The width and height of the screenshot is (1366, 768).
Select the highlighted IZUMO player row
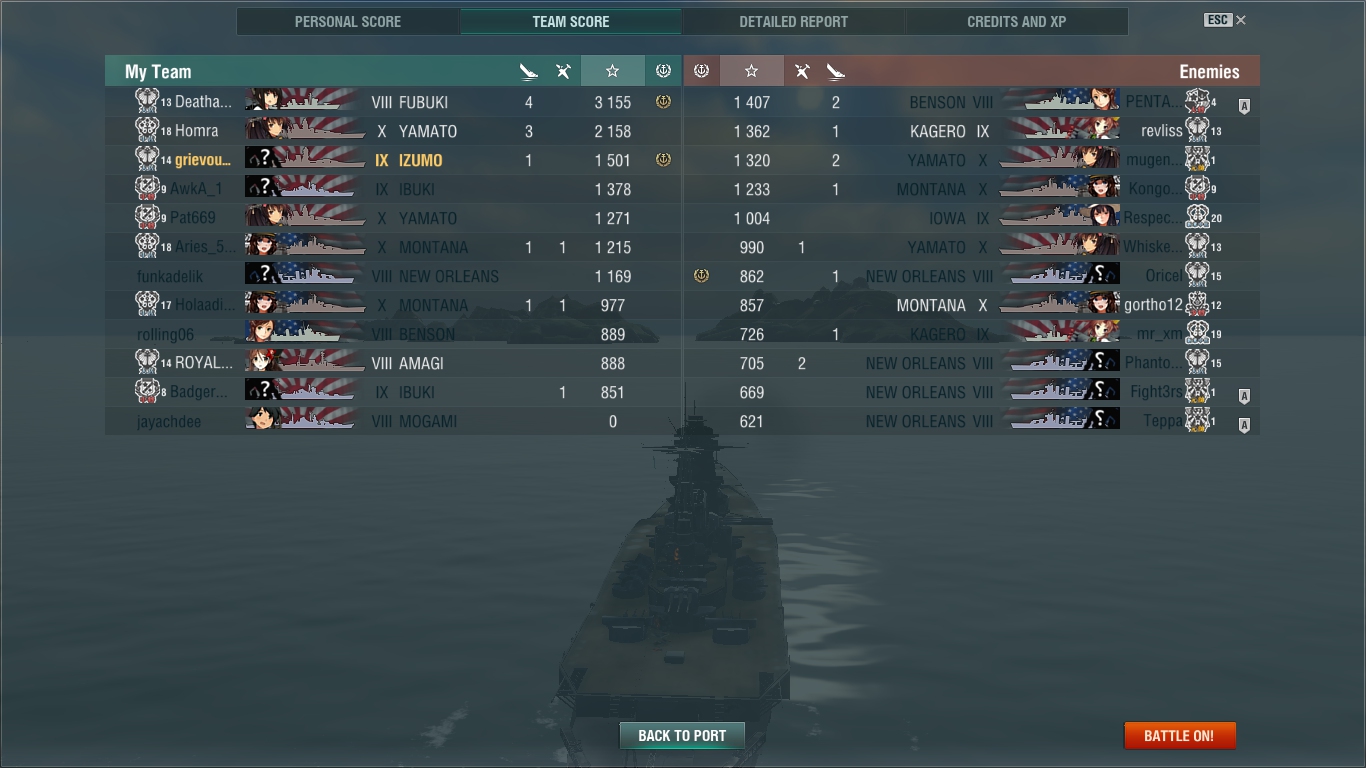click(x=393, y=160)
